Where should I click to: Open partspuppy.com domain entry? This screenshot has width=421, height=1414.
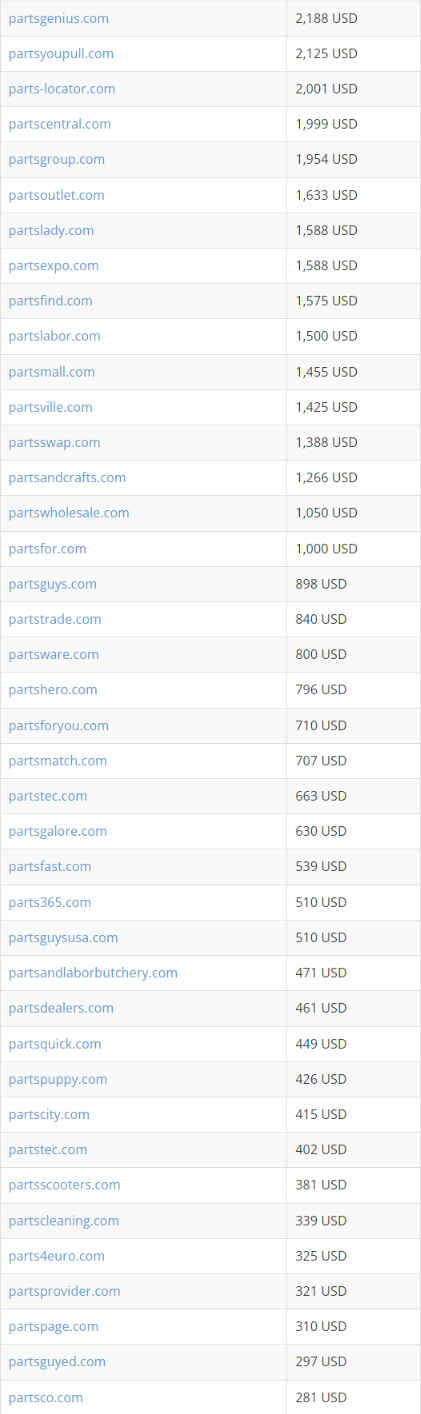click(x=58, y=1079)
